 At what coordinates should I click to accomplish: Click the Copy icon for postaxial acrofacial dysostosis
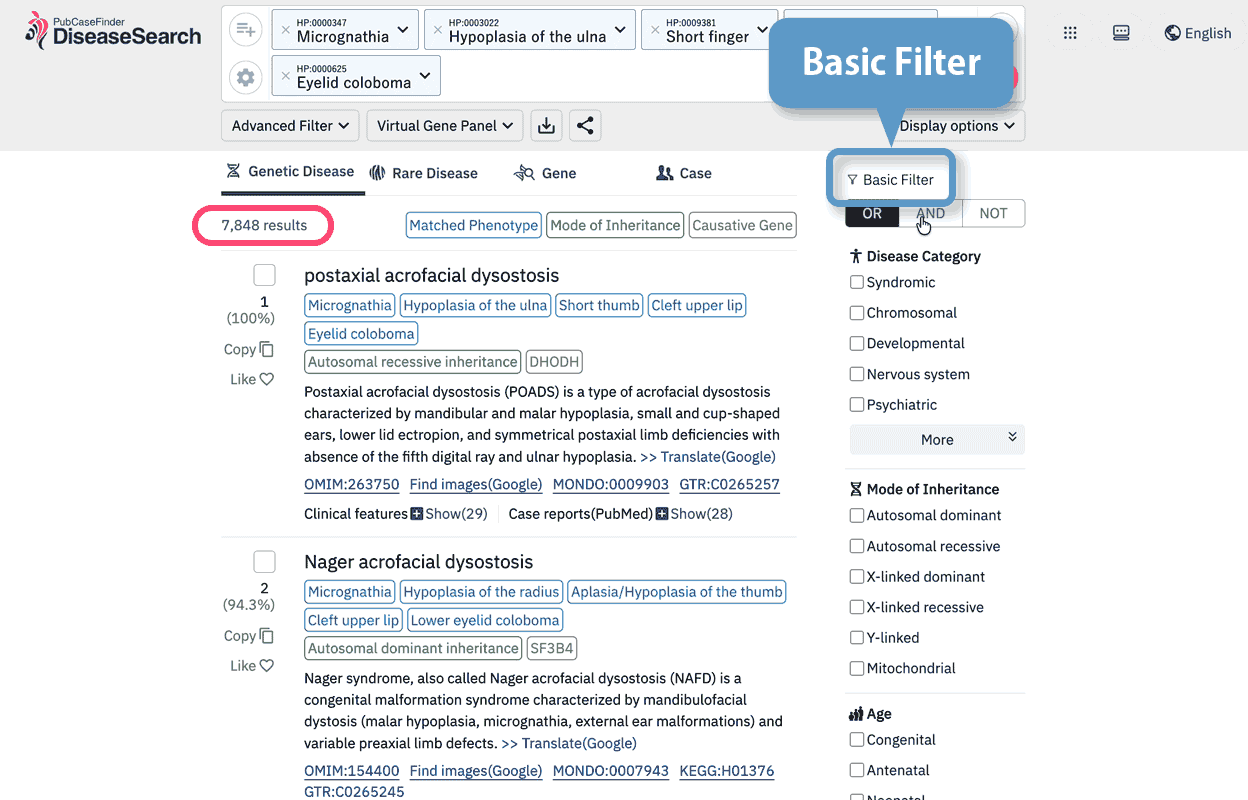coord(266,349)
